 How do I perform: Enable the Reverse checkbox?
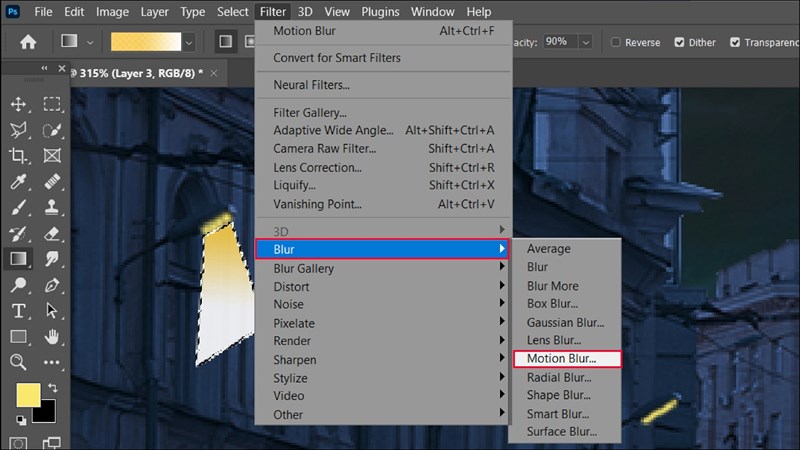(x=616, y=42)
